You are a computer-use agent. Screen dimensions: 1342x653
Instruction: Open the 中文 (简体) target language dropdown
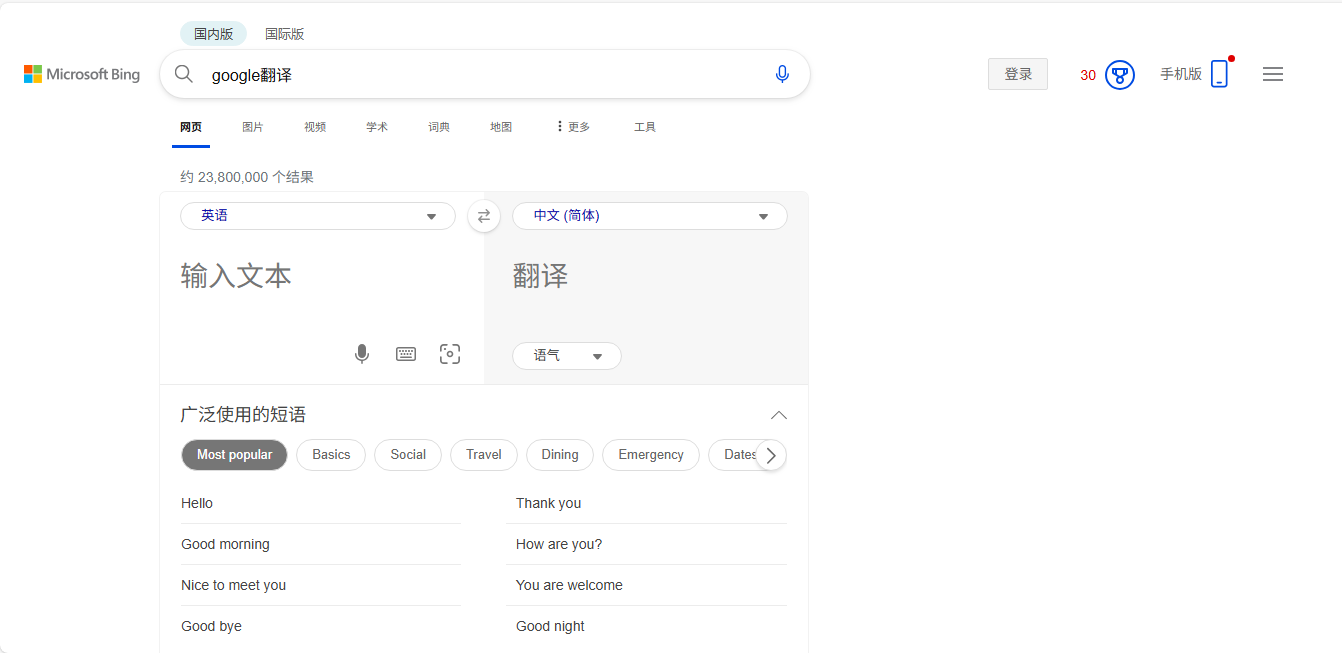[650, 216]
